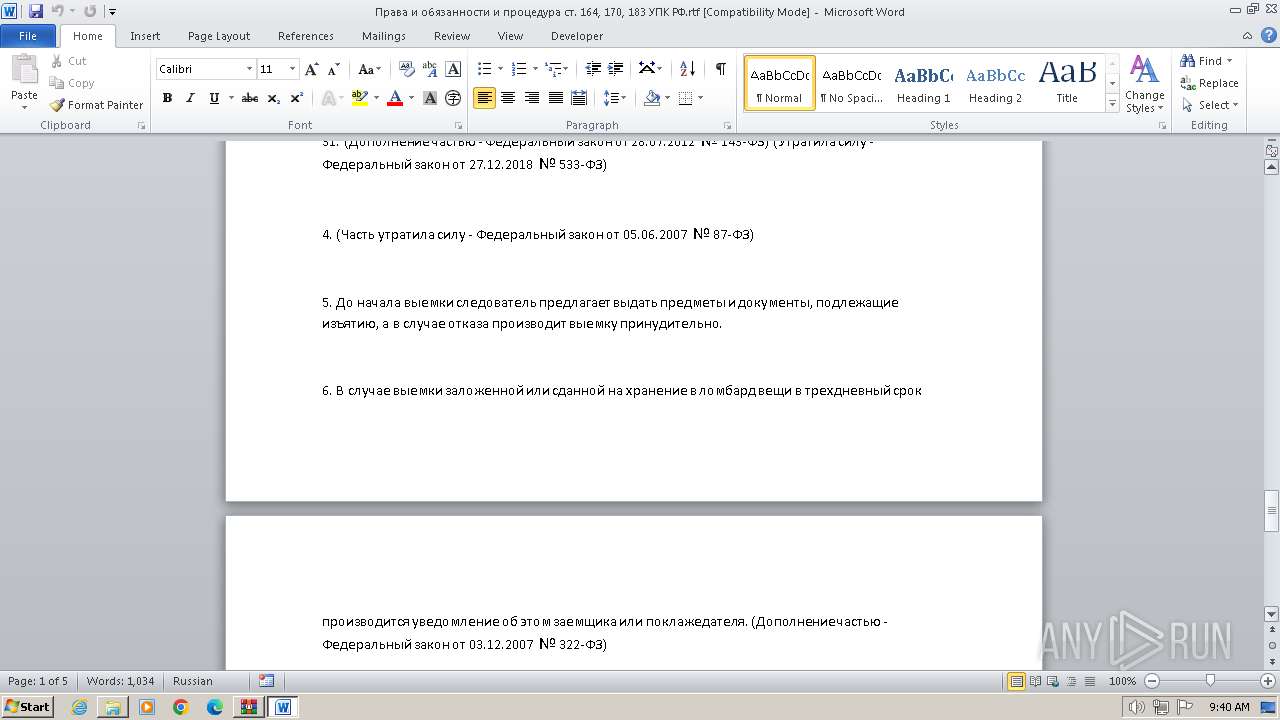The height and width of the screenshot is (720, 1280).
Task: Click the Line Spacing icon
Action: coord(612,98)
